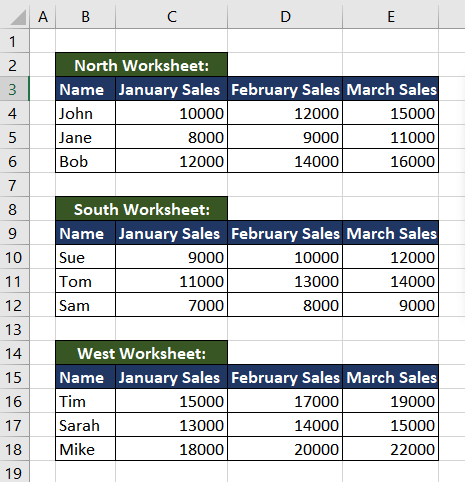Viewport: 465px width, 482px height.
Task: Select the cell containing Mike
Action: point(86,449)
